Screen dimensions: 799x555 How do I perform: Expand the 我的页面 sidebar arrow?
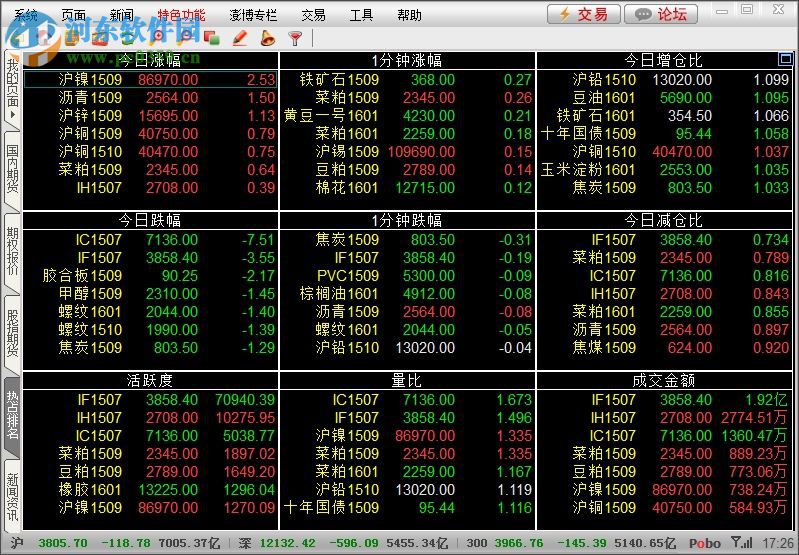coord(12,115)
